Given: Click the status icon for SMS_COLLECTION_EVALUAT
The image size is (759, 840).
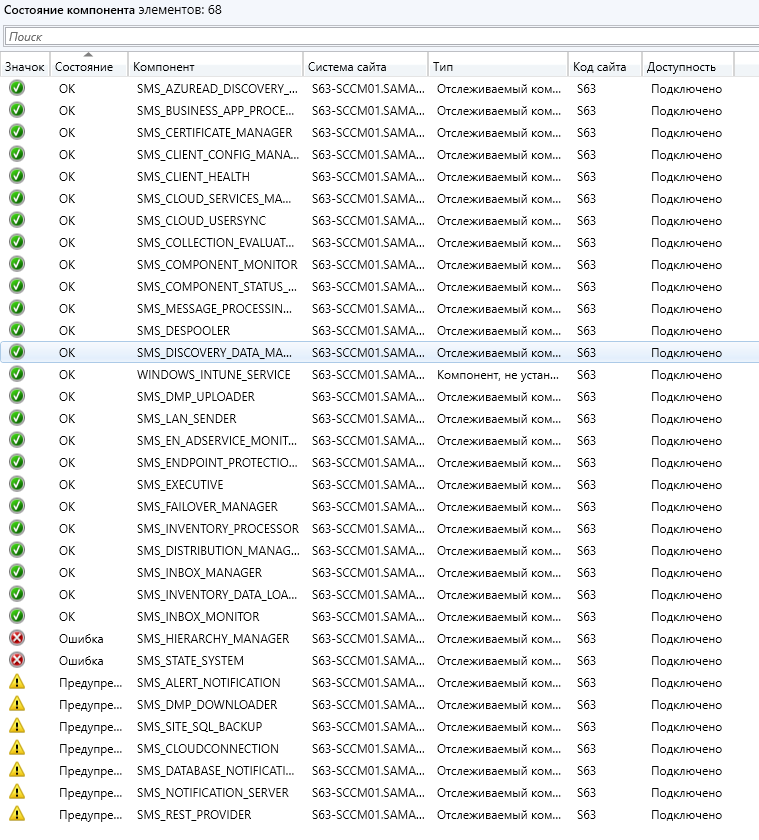Looking at the screenshot, I should point(17,242).
